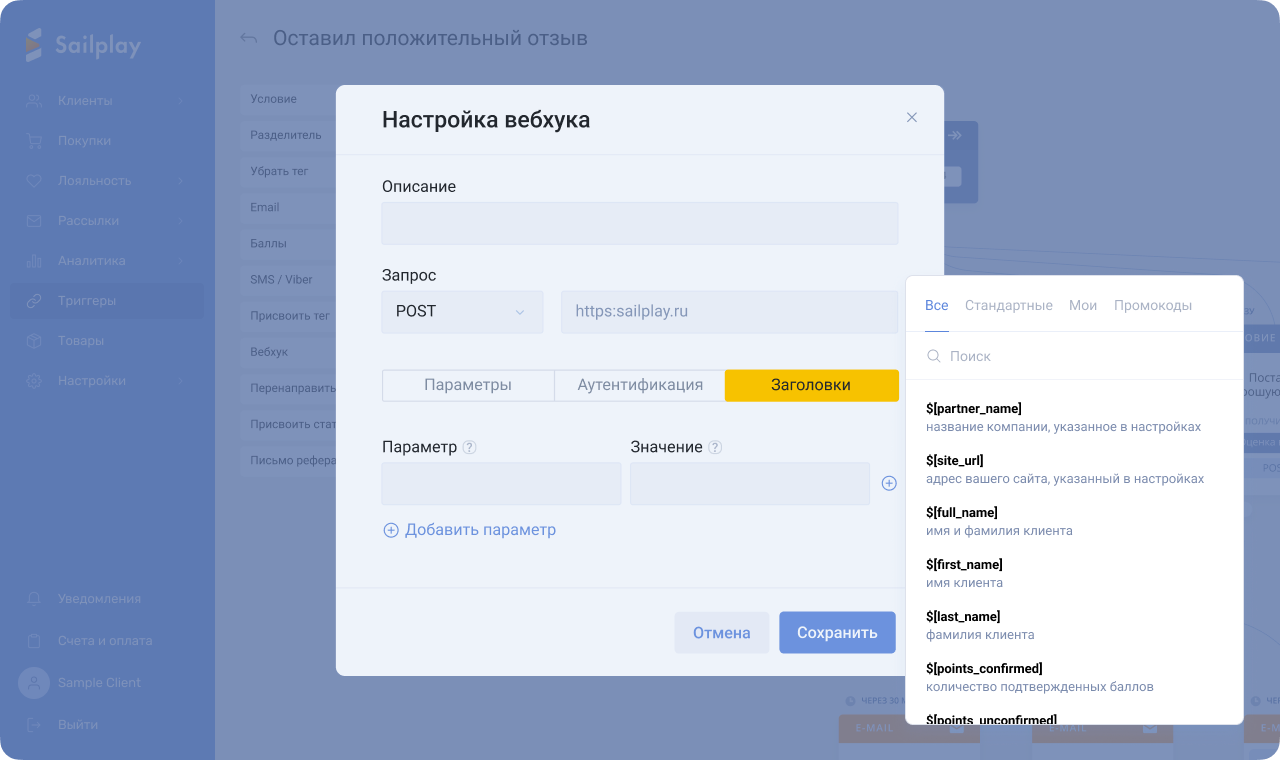Click the Триггеры link icon in sidebar
This screenshot has width=1280, height=760.
[34, 301]
